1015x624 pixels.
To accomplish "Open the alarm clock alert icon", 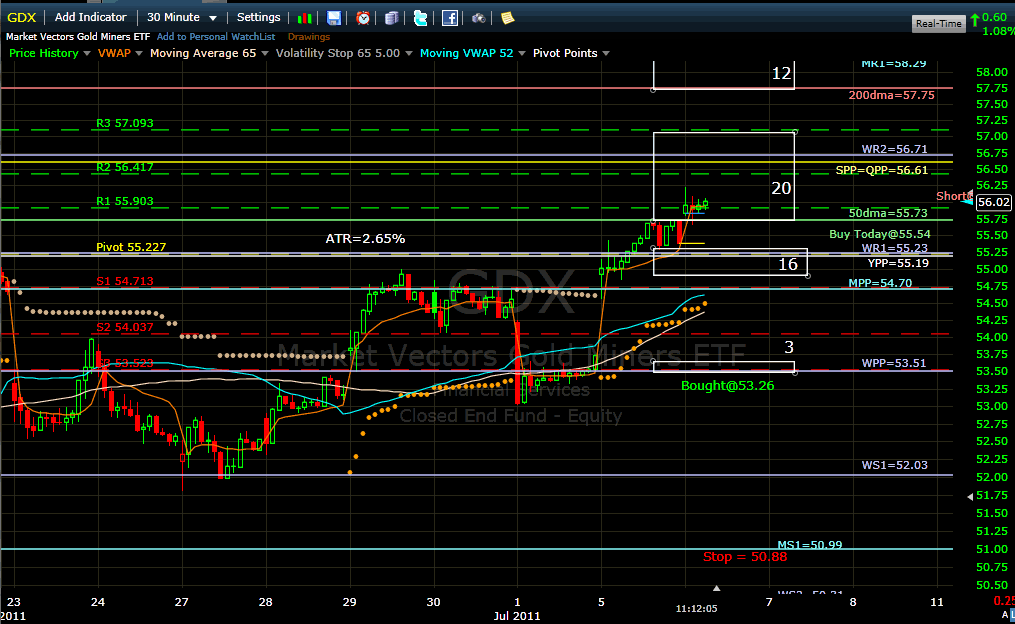I will (x=363, y=18).
